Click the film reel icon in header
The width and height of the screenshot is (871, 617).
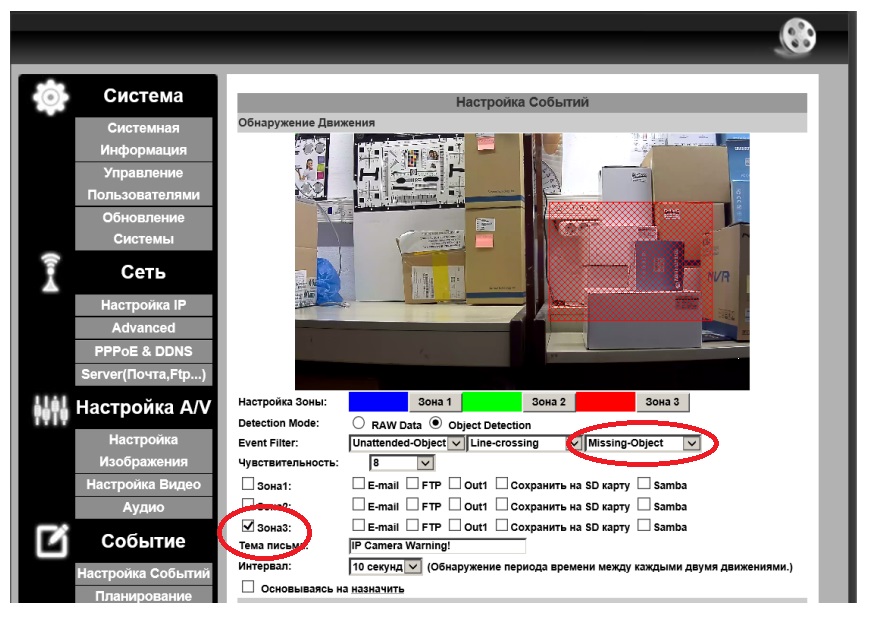tap(798, 38)
